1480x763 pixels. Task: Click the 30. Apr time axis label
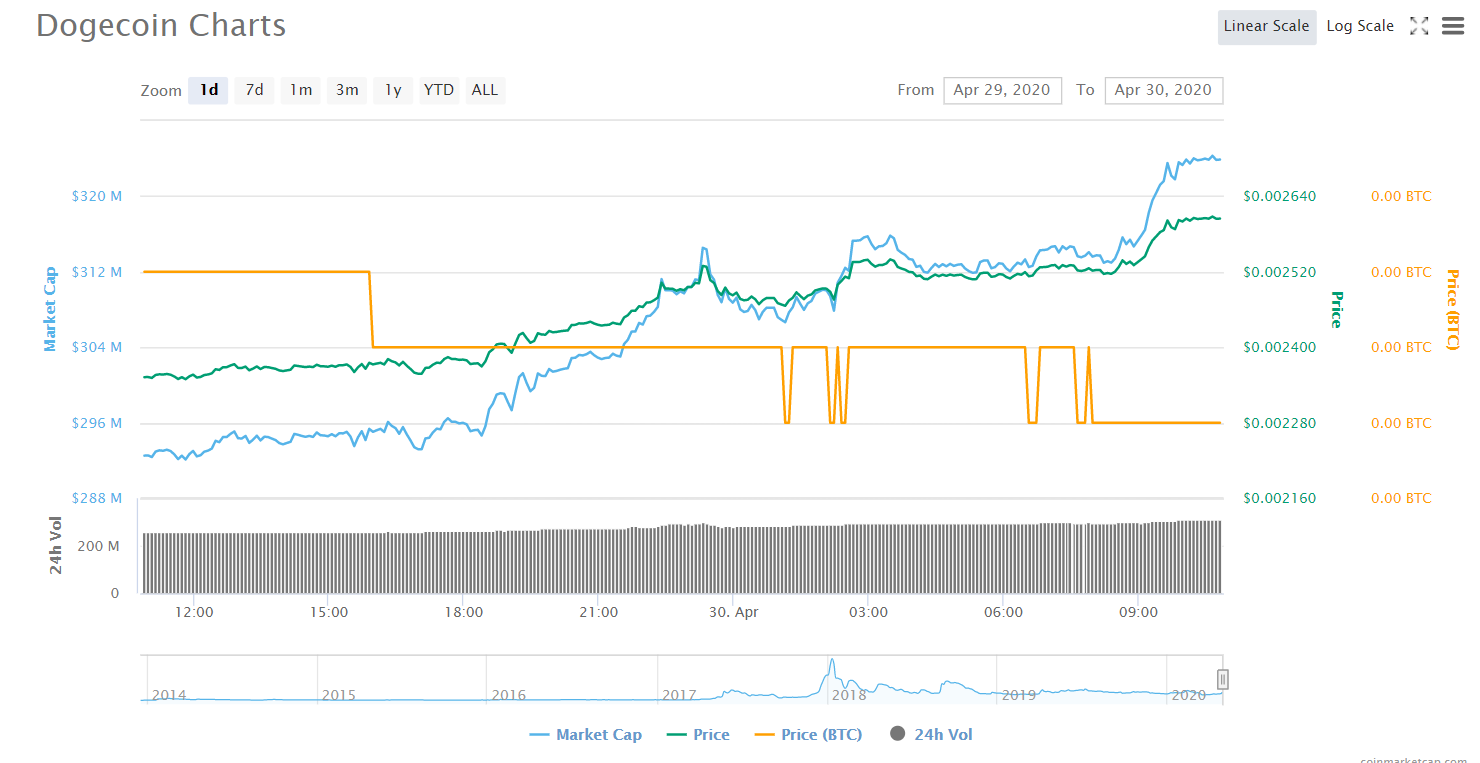coord(732,612)
